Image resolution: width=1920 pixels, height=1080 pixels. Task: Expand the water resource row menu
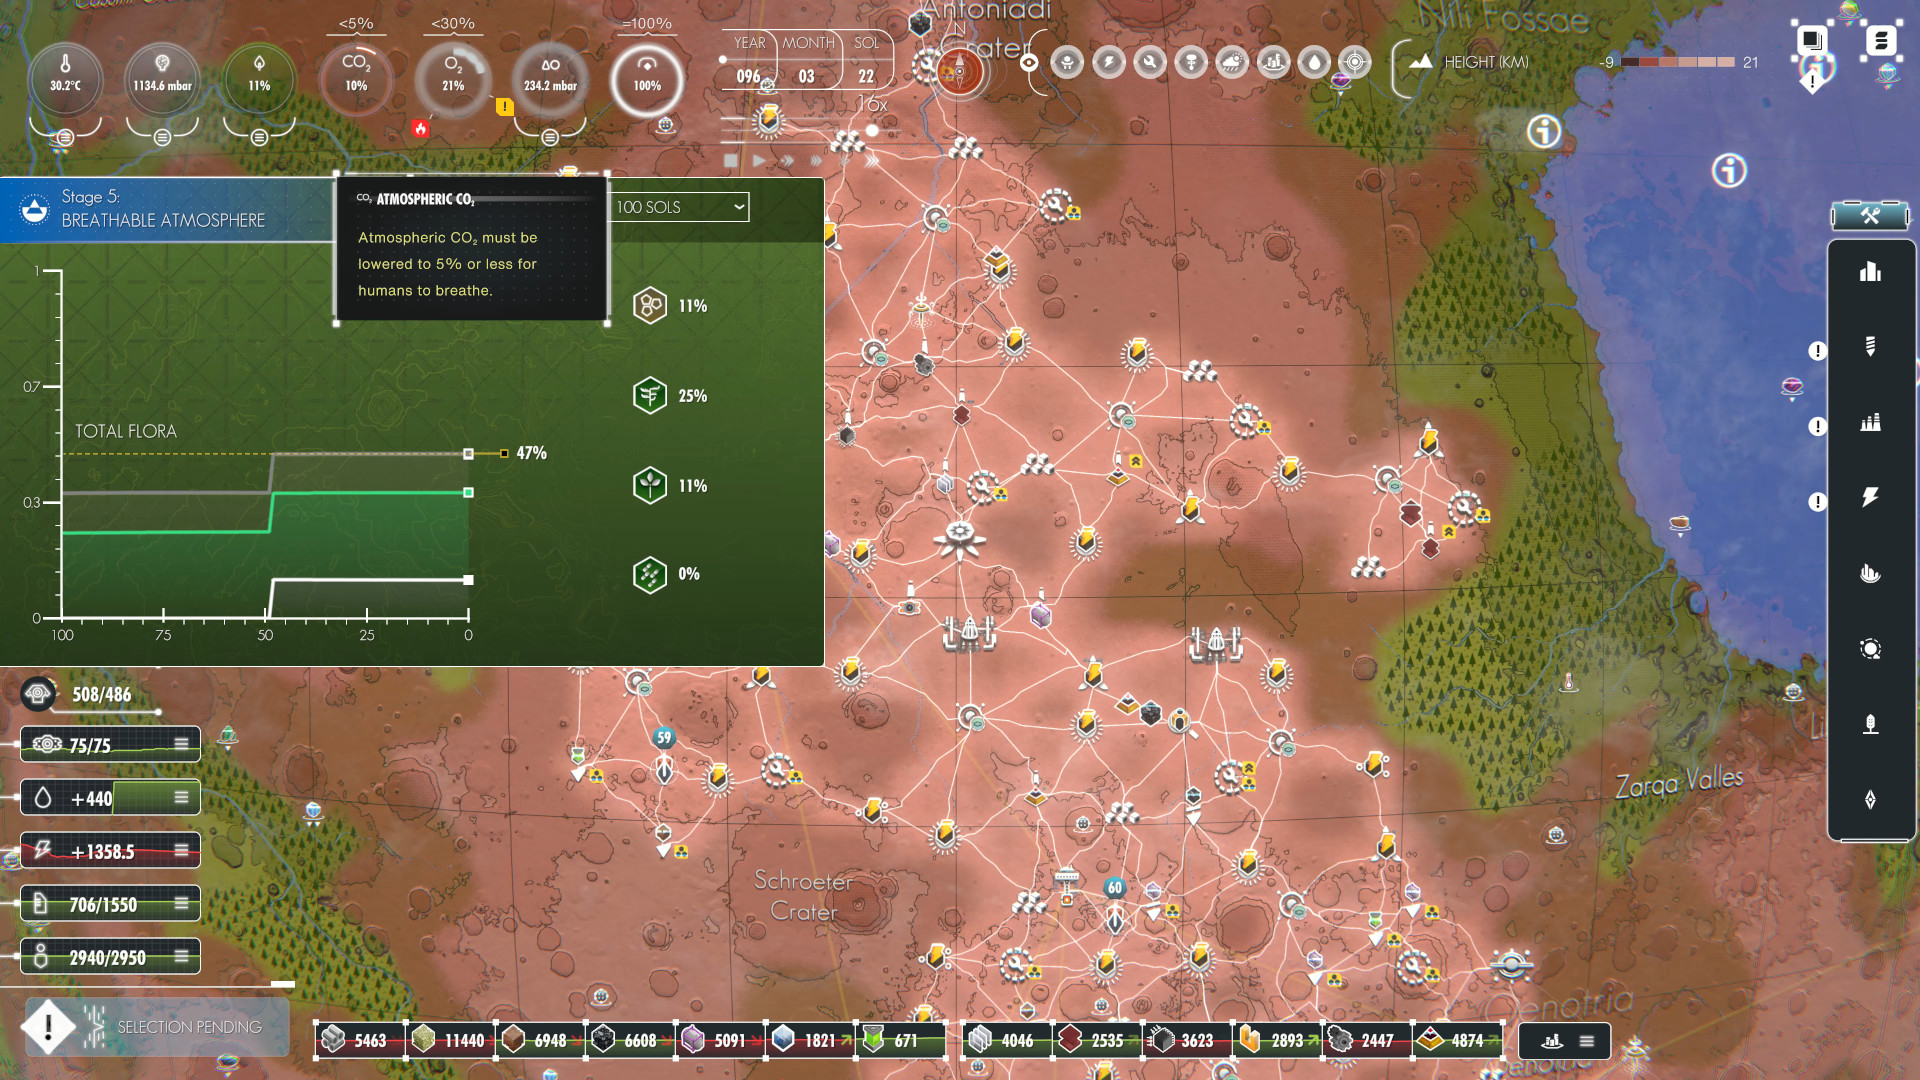(x=180, y=797)
